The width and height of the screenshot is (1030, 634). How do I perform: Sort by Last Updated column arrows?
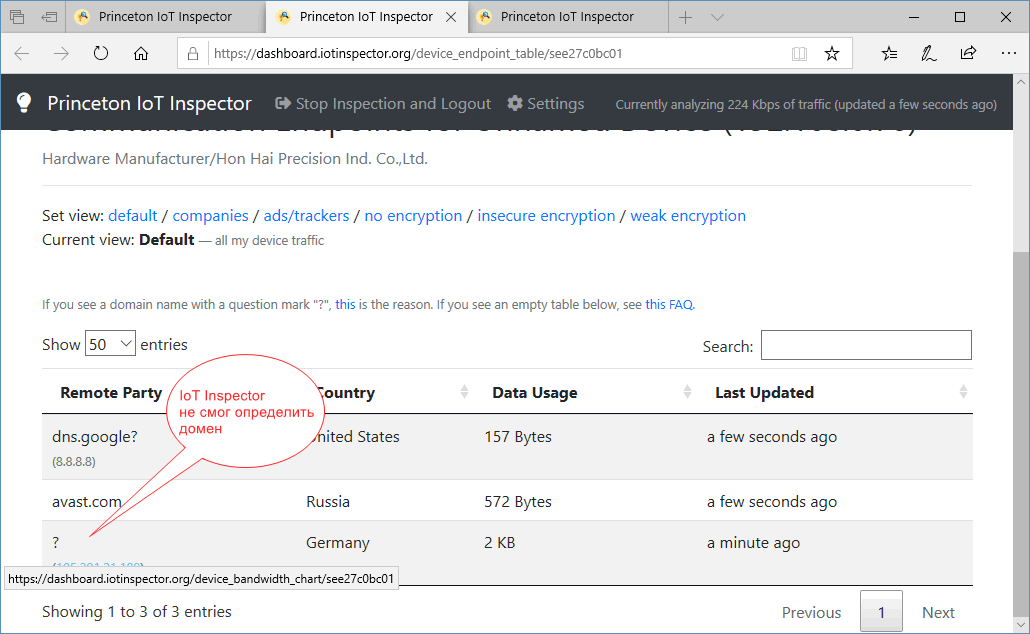tap(963, 392)
